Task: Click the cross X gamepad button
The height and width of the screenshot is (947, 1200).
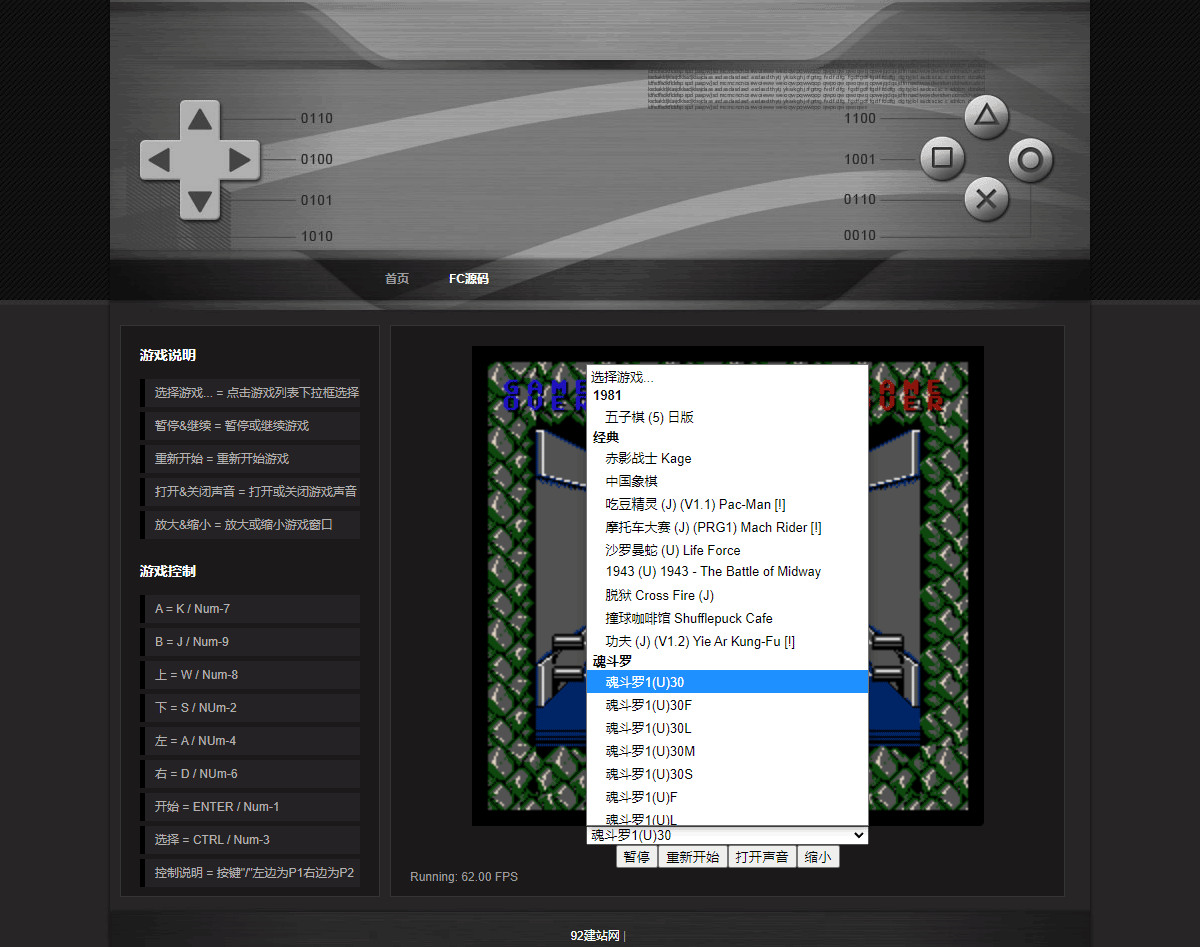Action: [986, 199]
